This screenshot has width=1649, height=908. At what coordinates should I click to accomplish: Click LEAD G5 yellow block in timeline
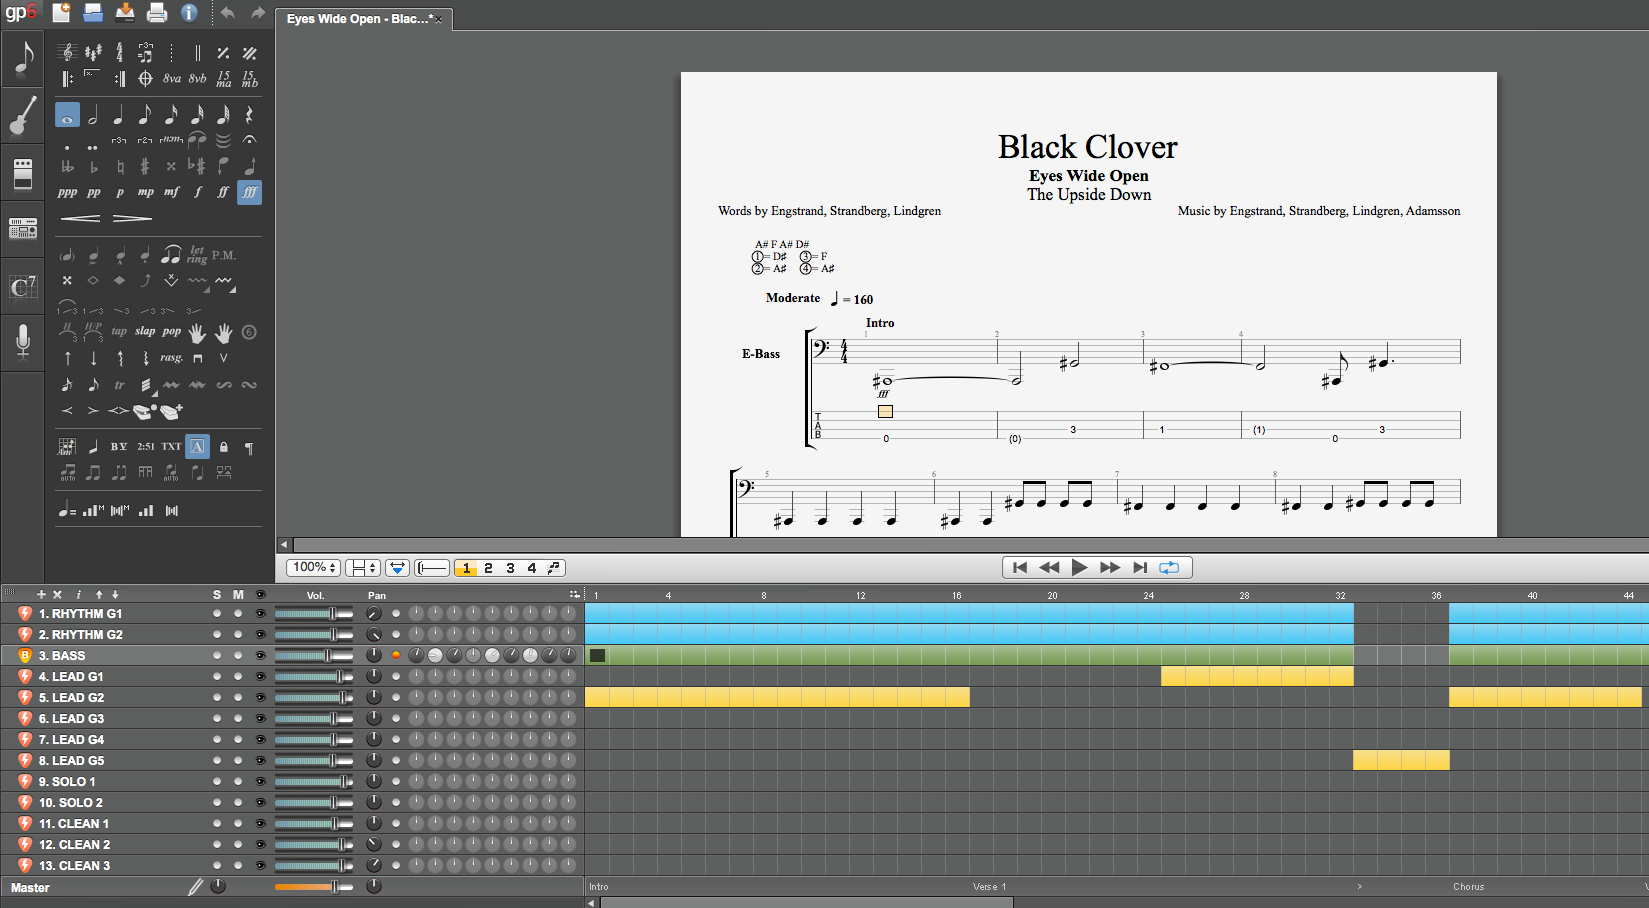(x=1401, y=760)
